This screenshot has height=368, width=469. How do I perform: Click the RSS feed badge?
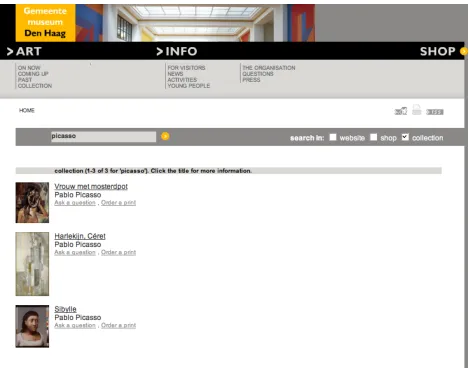pyautogui.click(x=435, y=112)
